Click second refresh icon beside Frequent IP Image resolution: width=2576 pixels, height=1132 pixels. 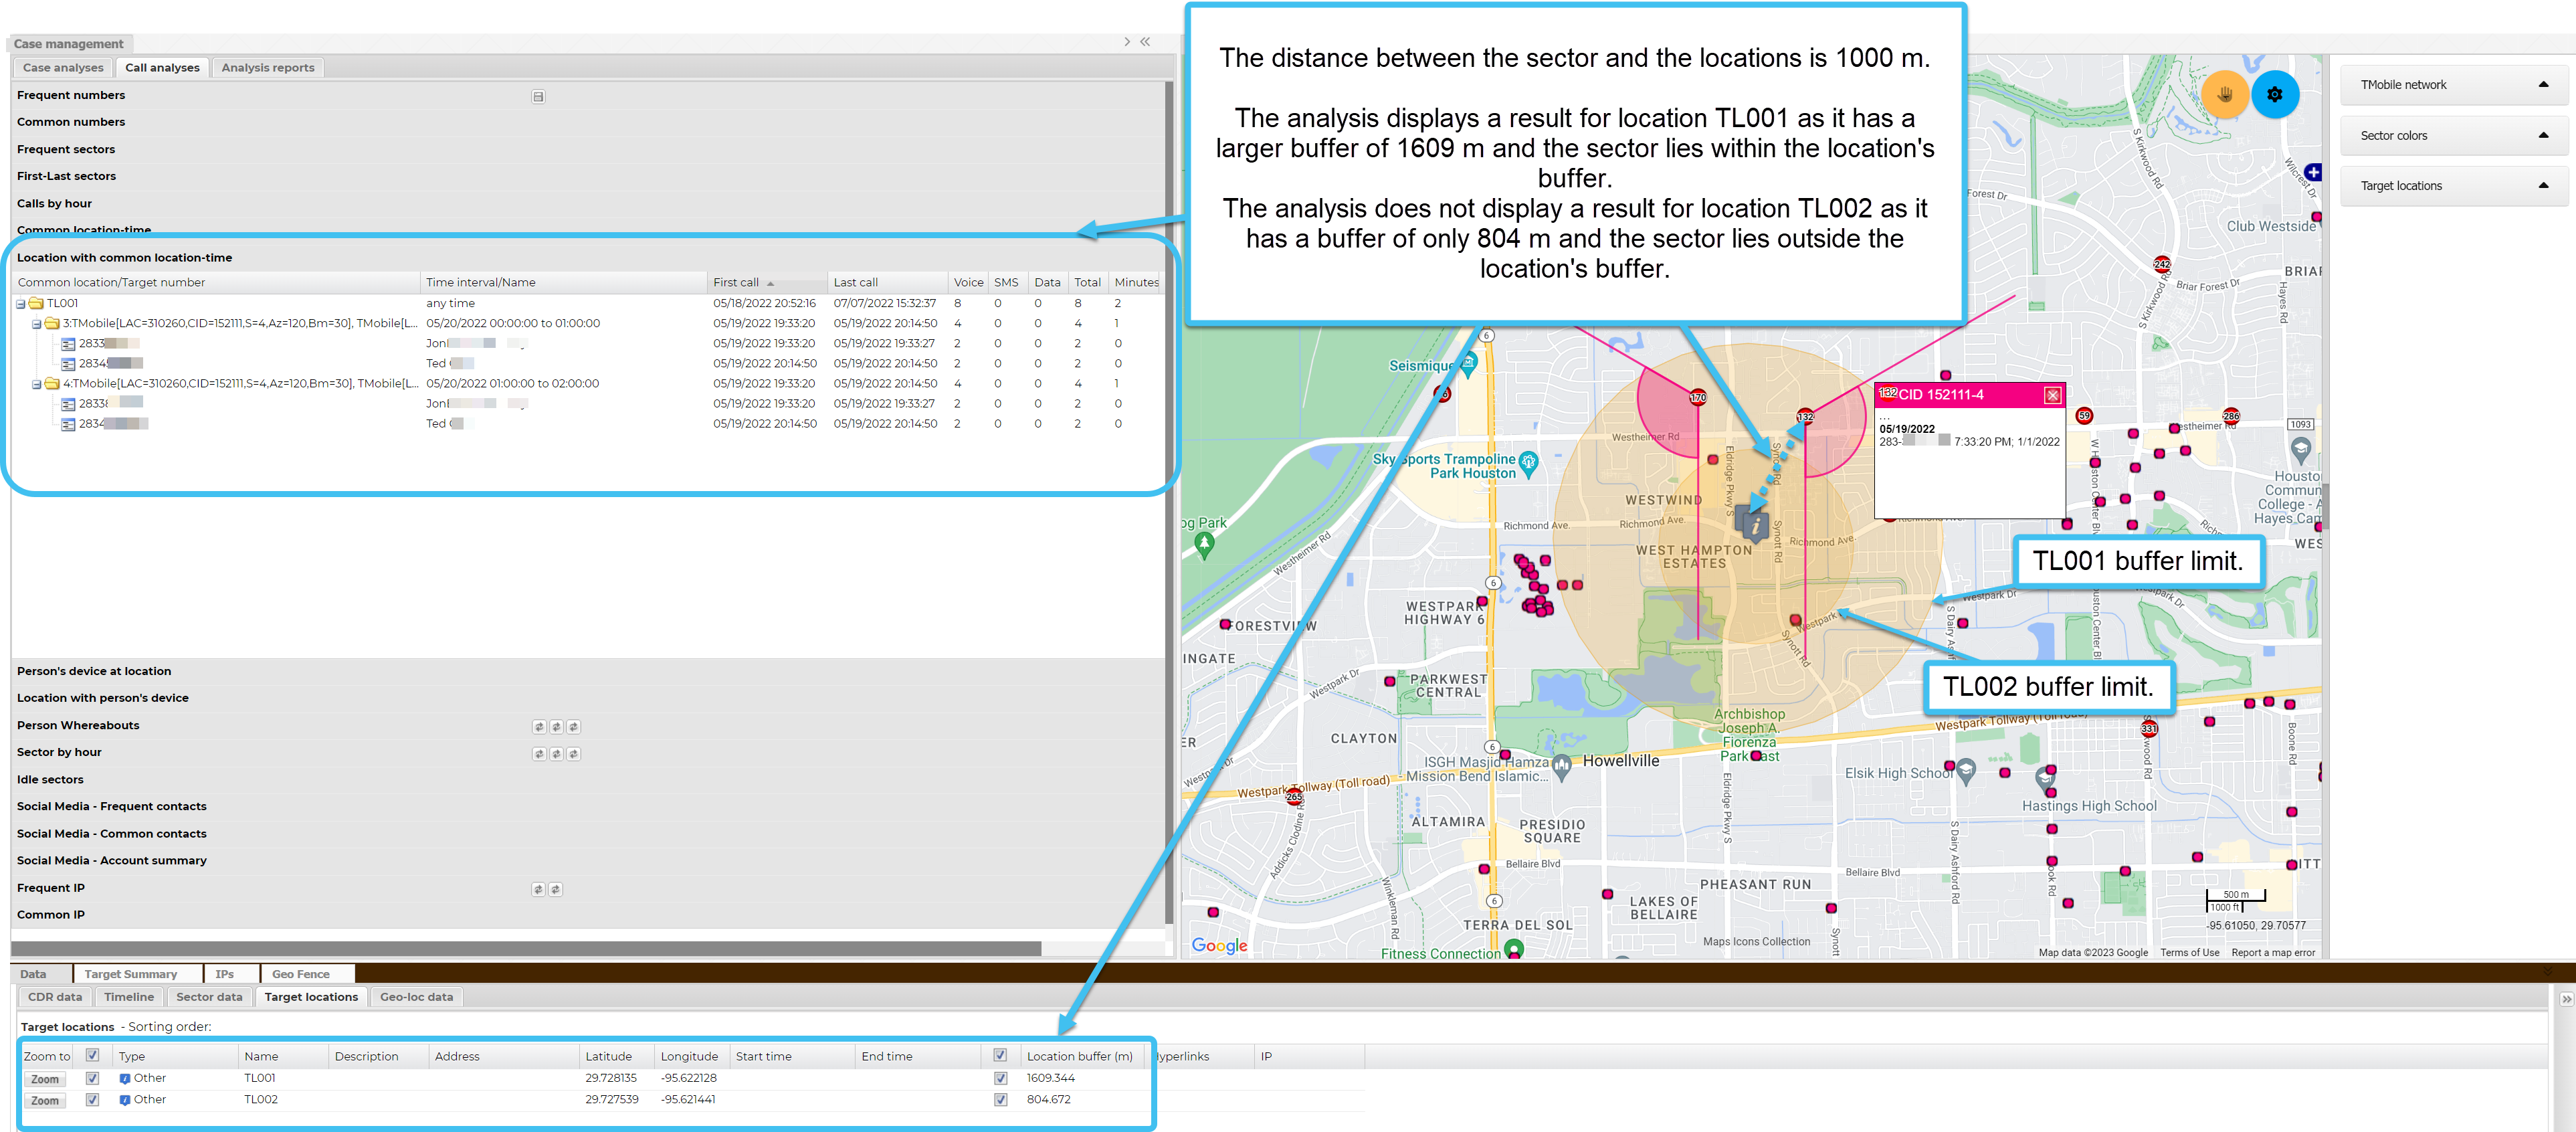tap(556, 889)
